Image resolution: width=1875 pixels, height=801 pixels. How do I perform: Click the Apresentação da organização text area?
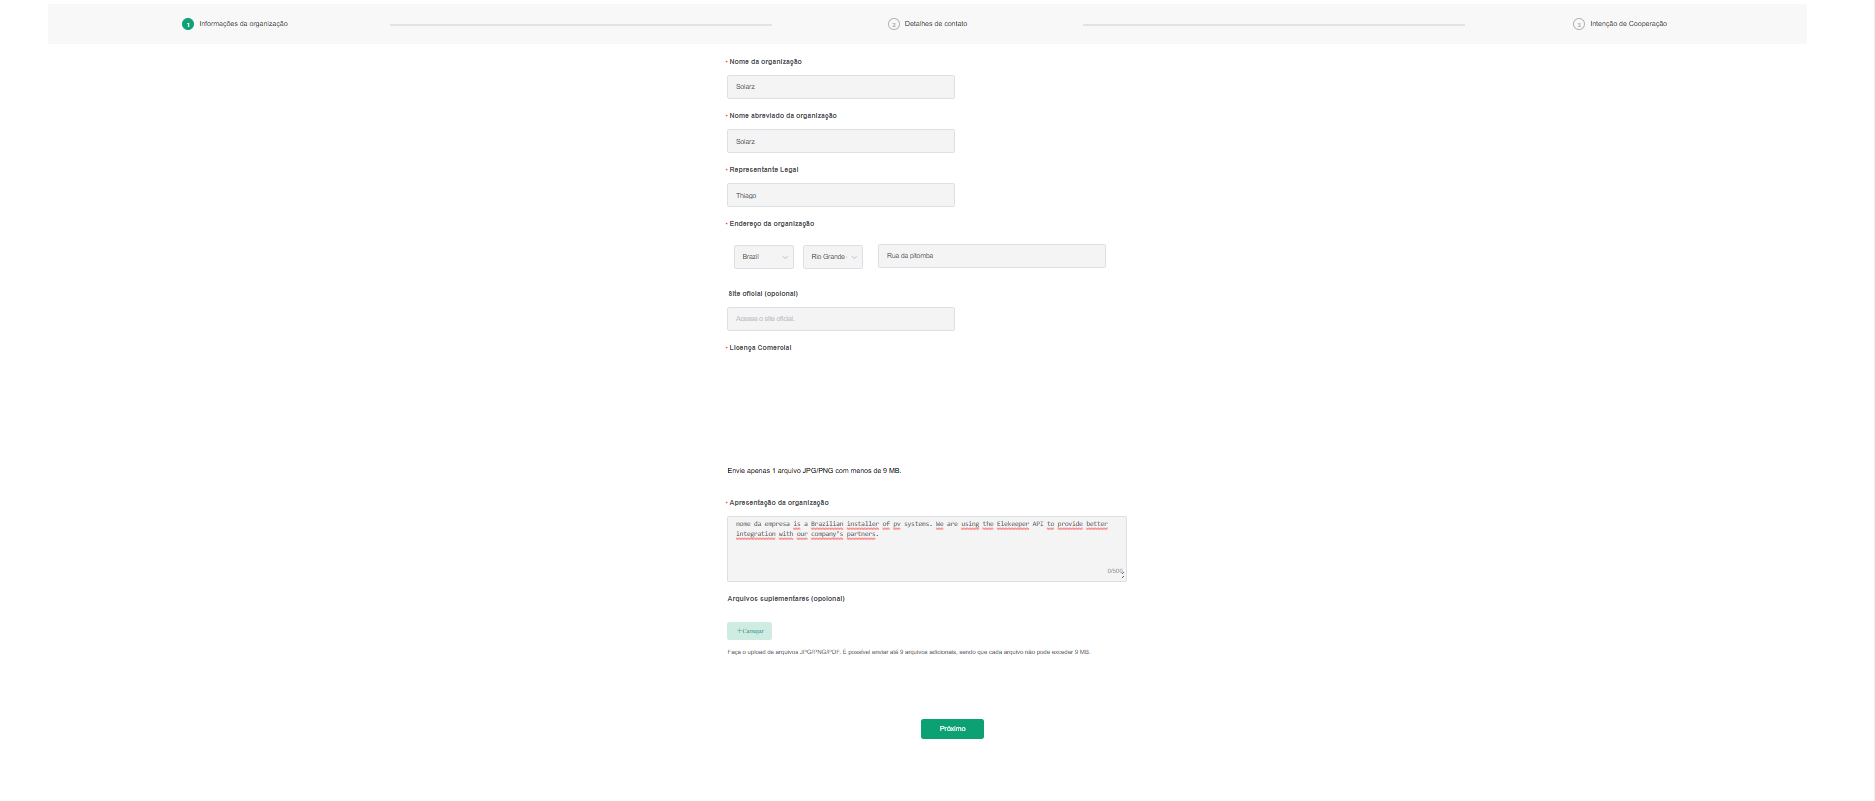(x=927, y=549)
